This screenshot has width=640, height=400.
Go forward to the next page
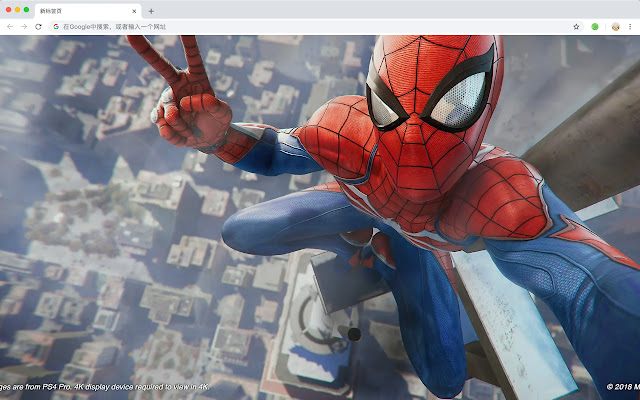24,27
